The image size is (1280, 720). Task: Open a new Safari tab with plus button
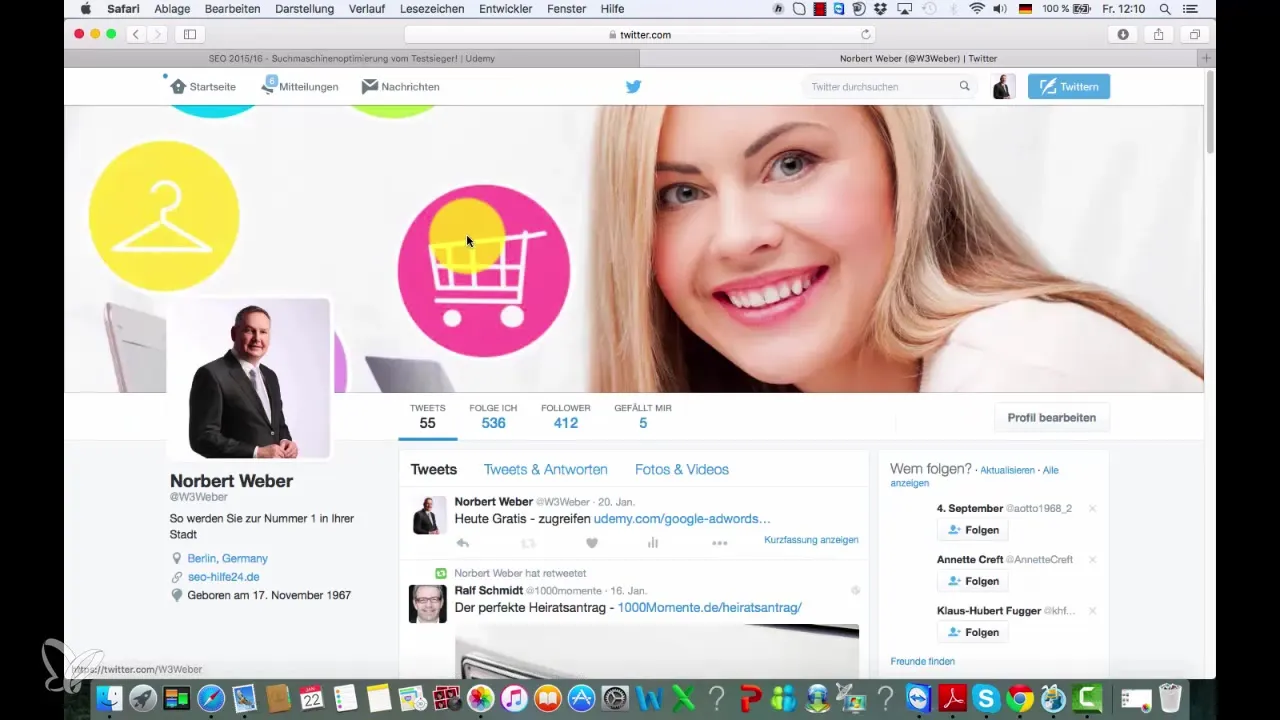click(x=1207, y=58)
